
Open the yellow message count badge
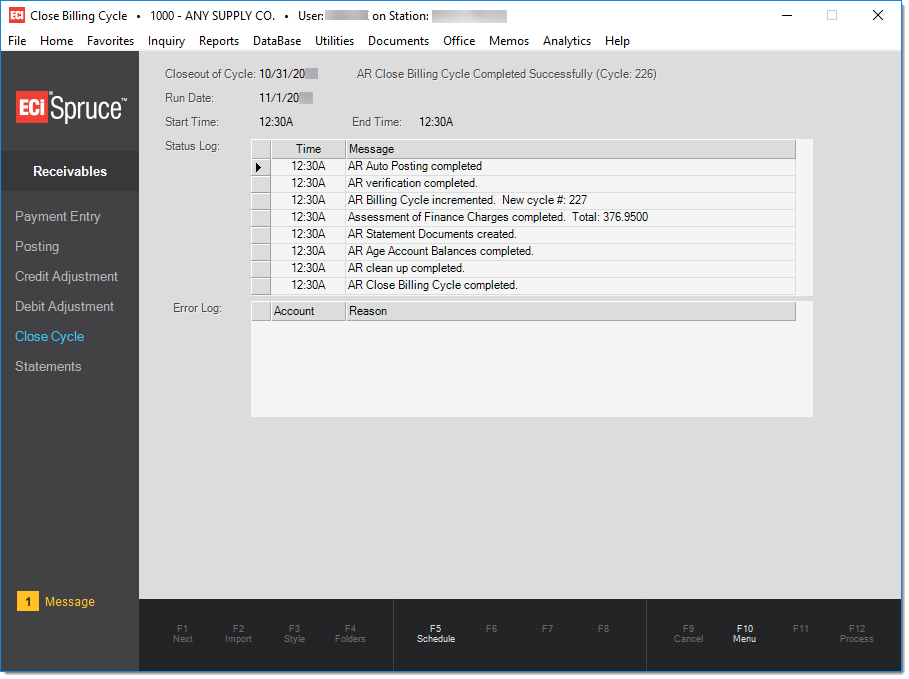click(x=28, y=601)
